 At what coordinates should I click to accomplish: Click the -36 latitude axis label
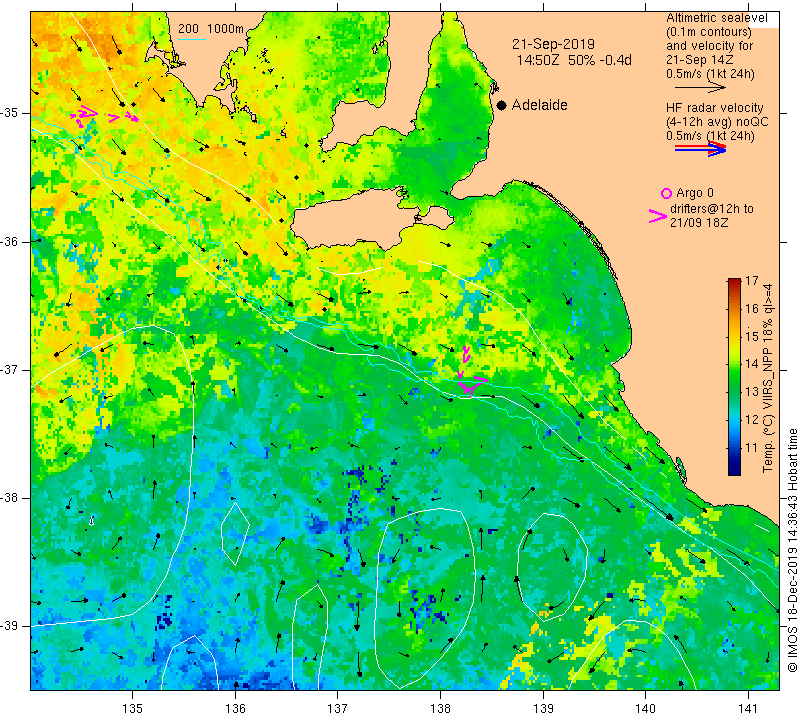click(x=10, y=241)
